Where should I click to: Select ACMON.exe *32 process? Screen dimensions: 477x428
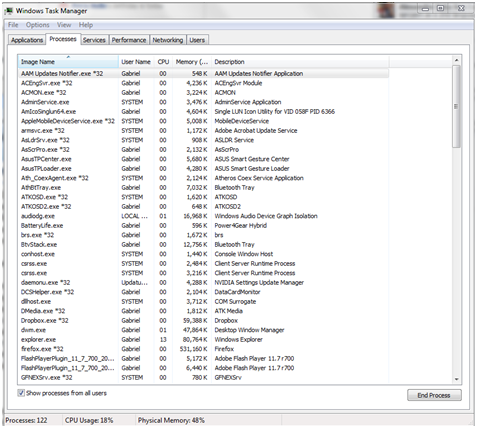point(203,92)
